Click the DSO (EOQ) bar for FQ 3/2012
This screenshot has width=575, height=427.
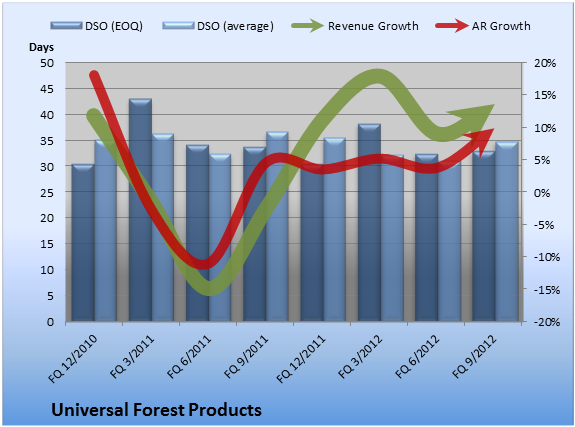[x=369, y=223]
